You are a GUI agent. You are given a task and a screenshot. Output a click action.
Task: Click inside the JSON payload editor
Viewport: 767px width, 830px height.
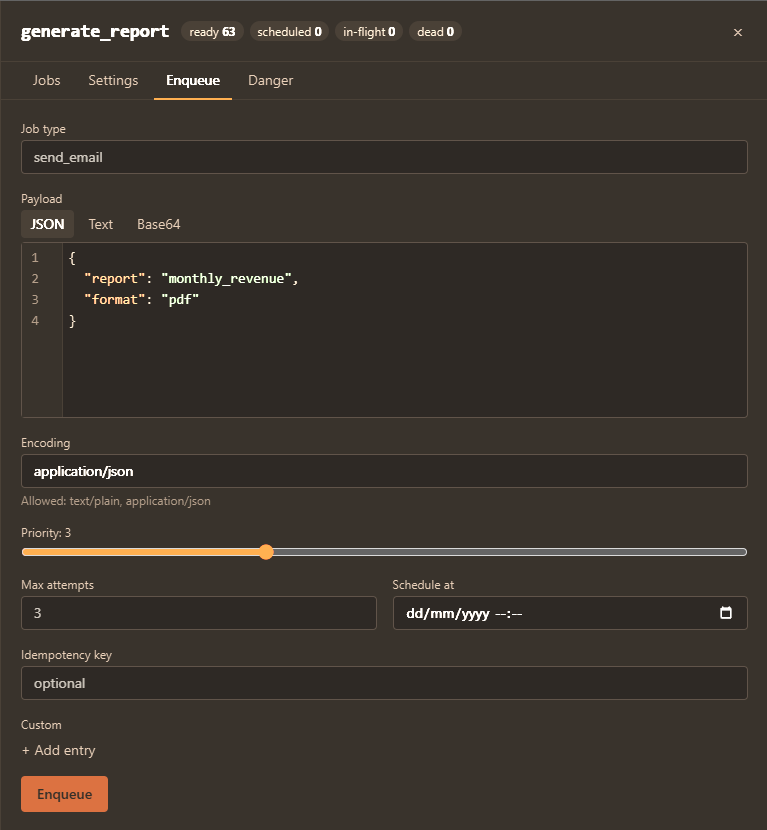click(x=404, y=329)
